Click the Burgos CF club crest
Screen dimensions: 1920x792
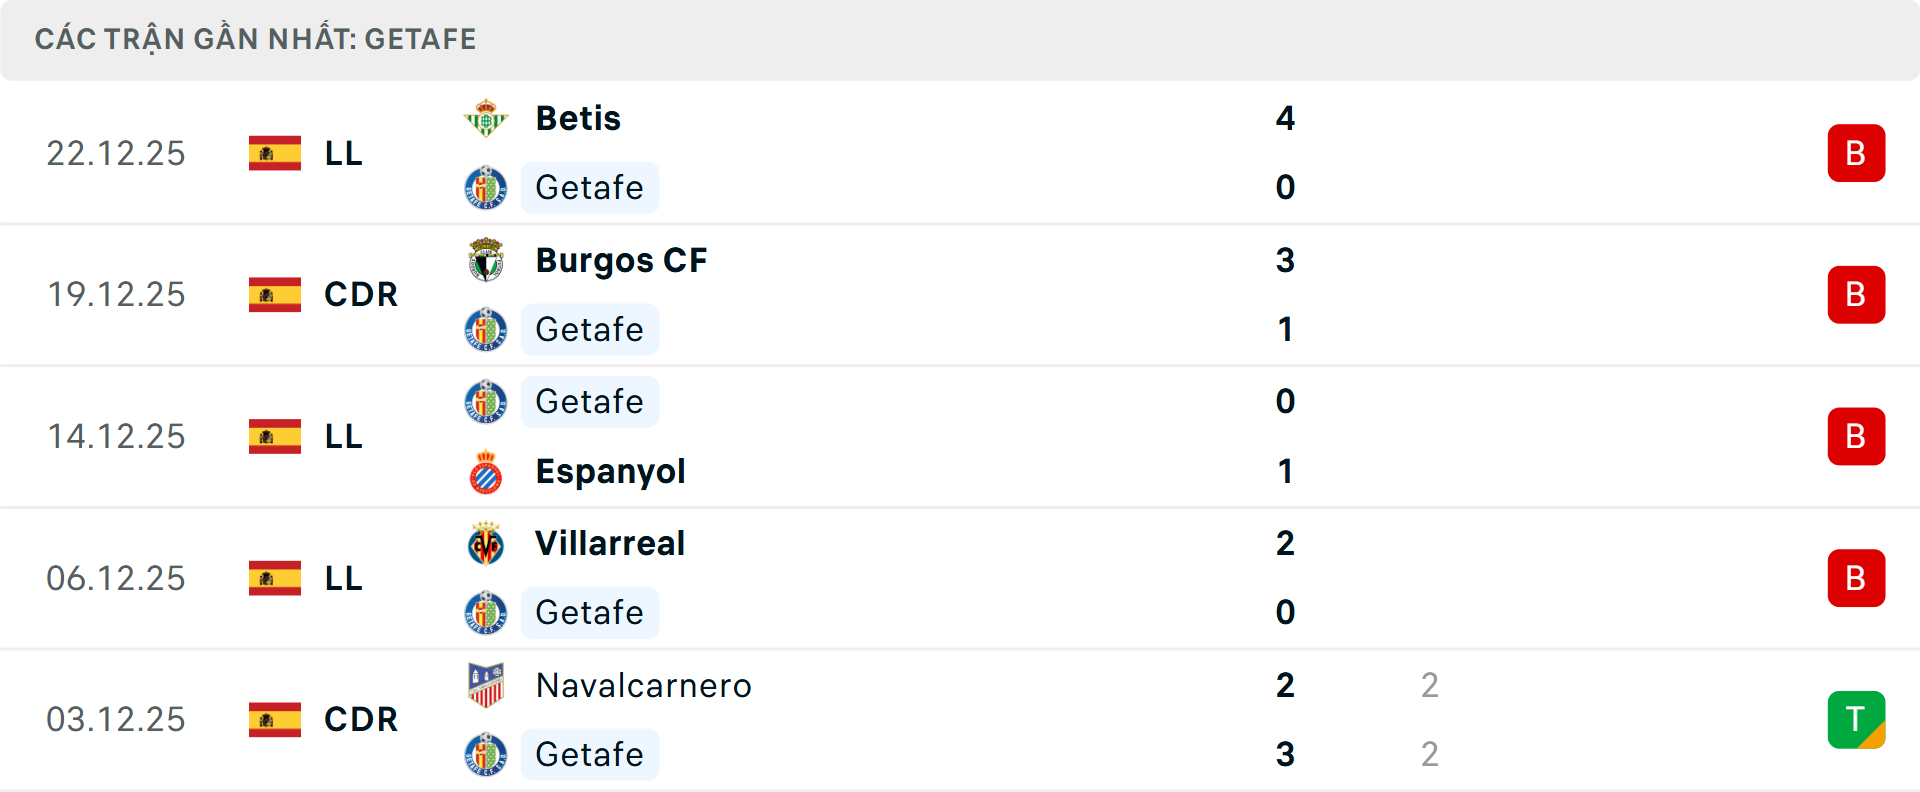point(486,260)
